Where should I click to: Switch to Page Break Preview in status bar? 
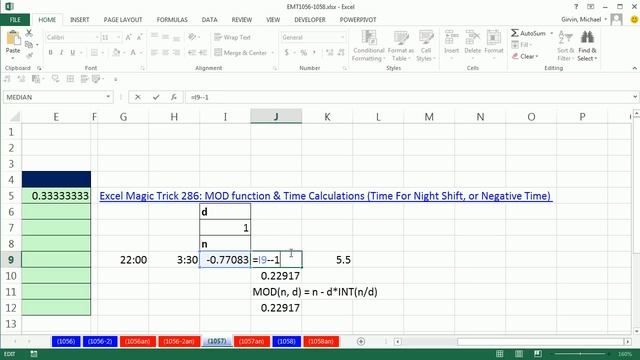[538, 354]
